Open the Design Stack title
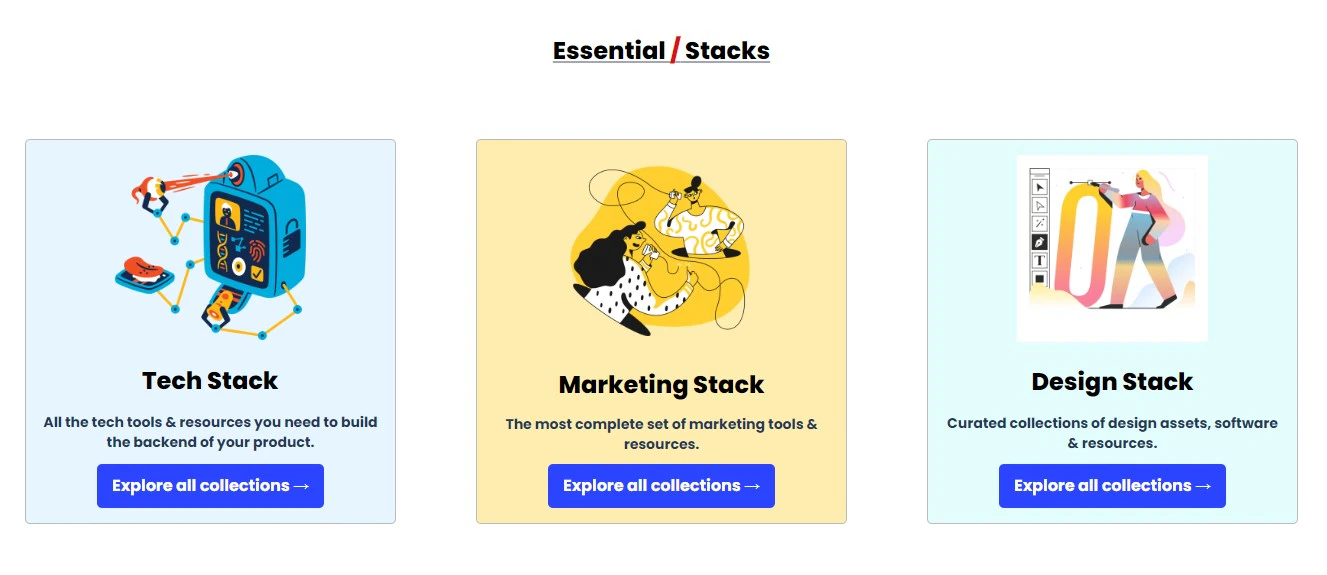 pyautogui.click(x=1112, y=381)
